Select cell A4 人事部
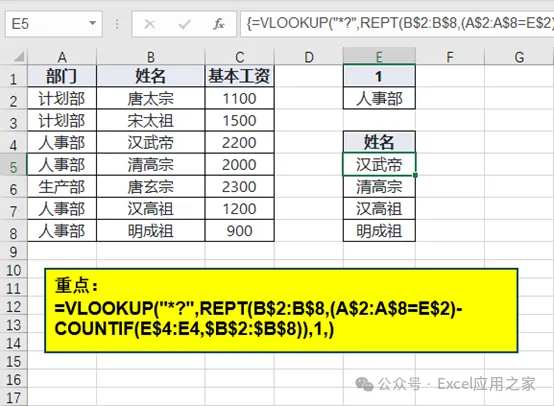Screen dimensions: 554x406 pos(62,143)
